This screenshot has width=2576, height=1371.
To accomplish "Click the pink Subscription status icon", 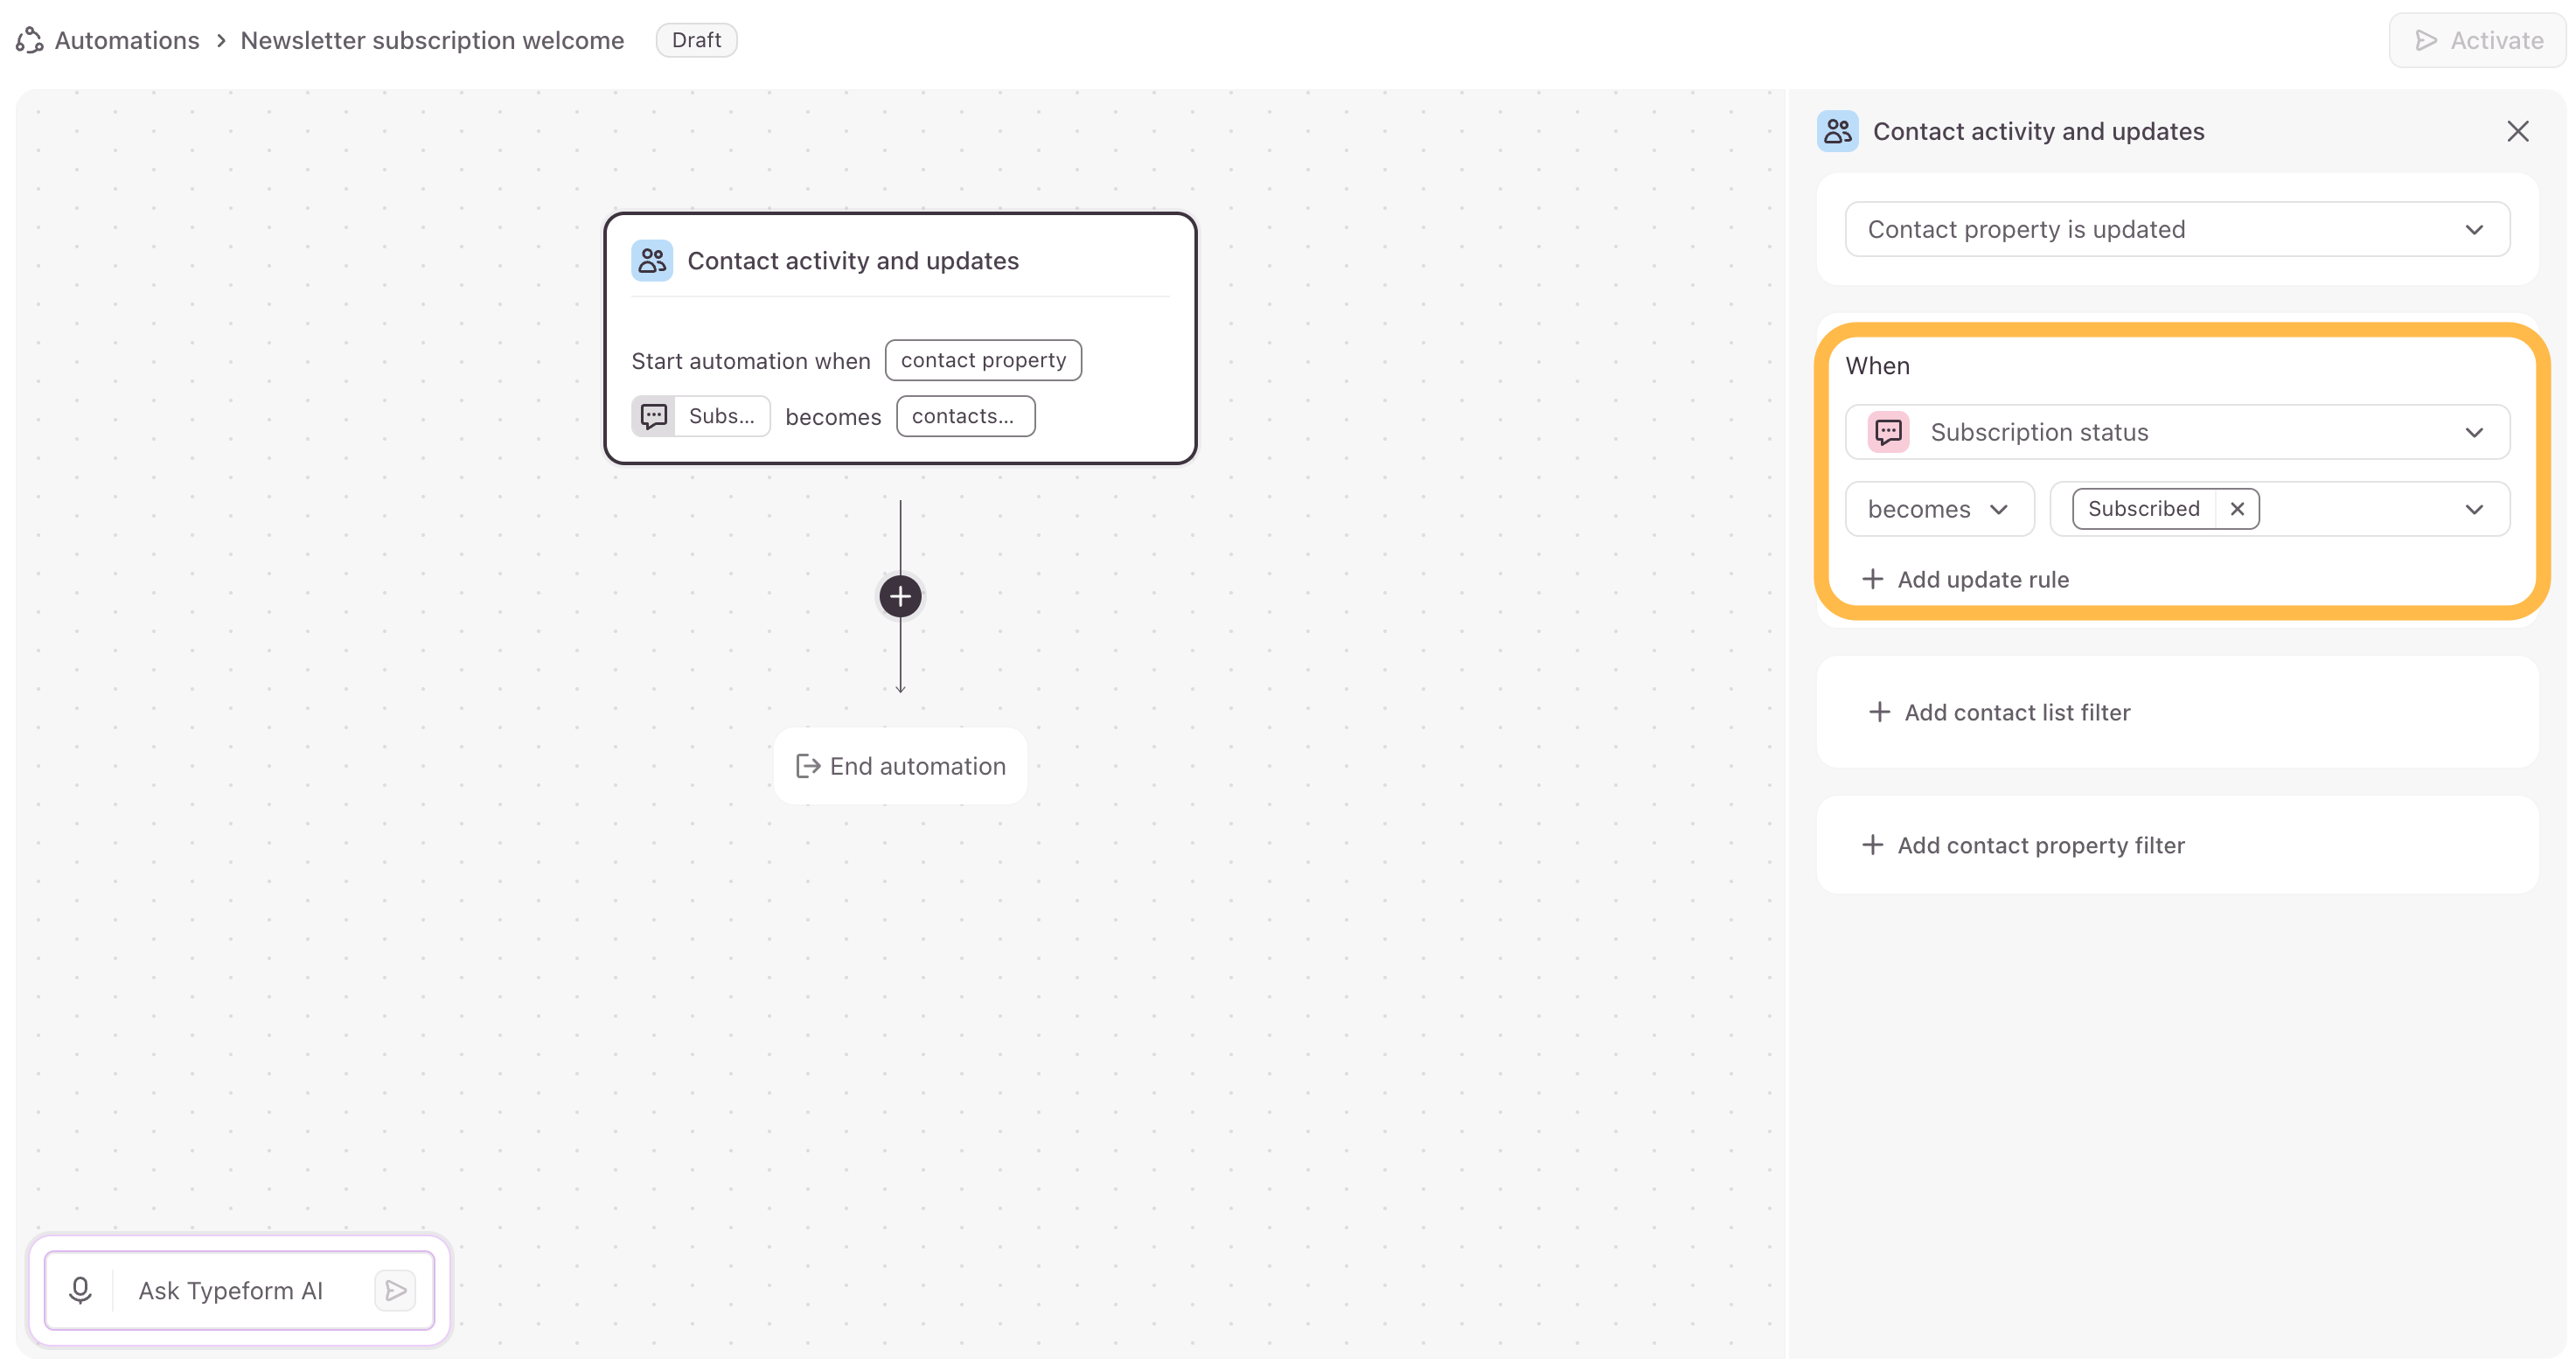I will (1888, 432).
